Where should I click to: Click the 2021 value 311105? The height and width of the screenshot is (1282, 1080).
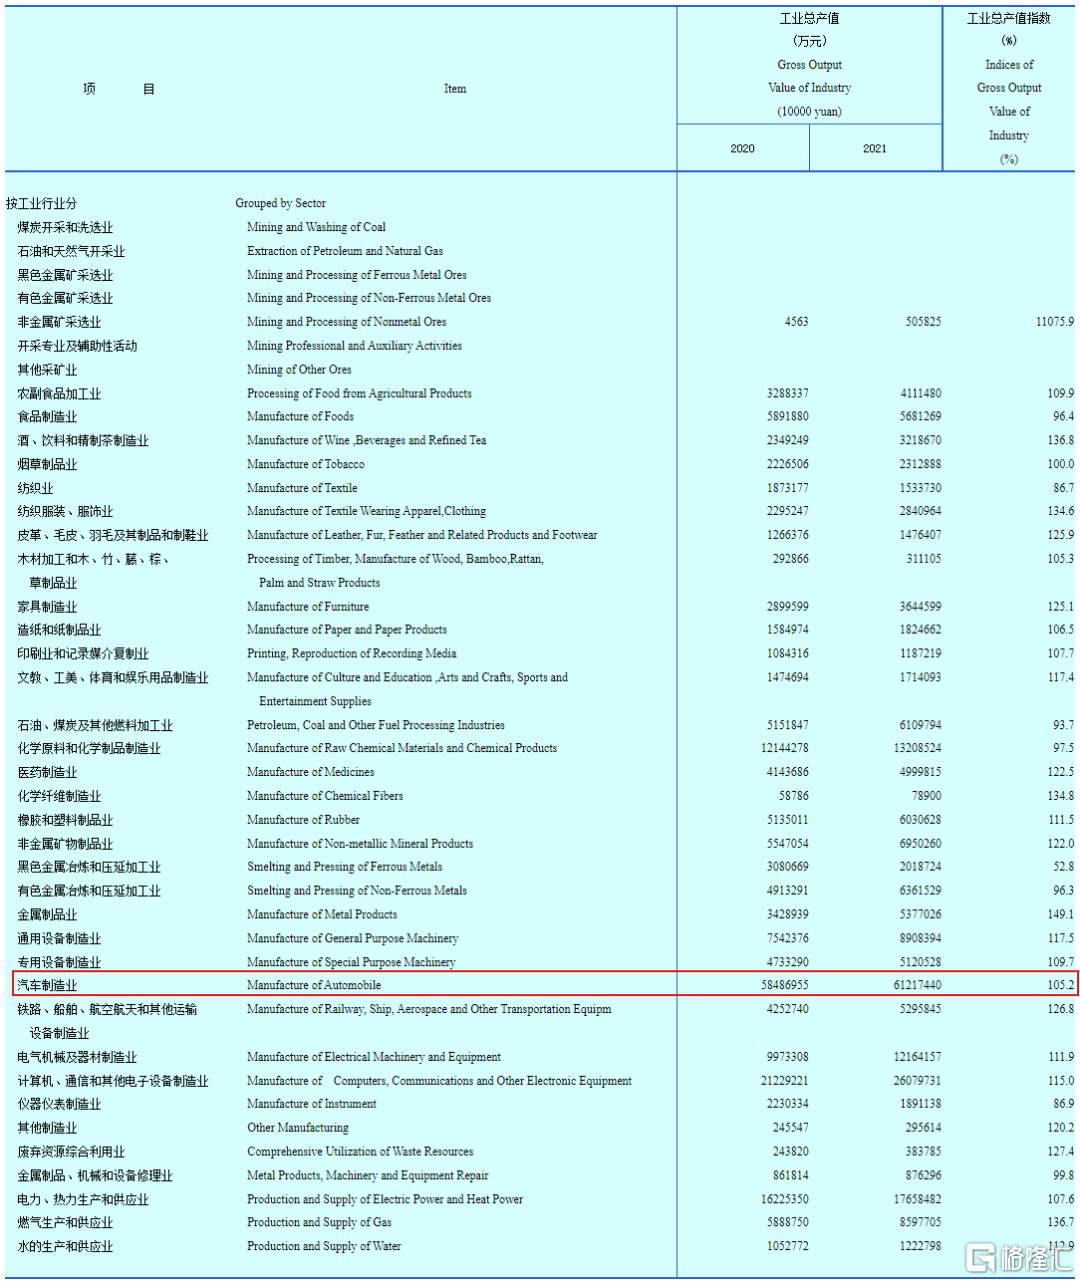click(923, 560)
